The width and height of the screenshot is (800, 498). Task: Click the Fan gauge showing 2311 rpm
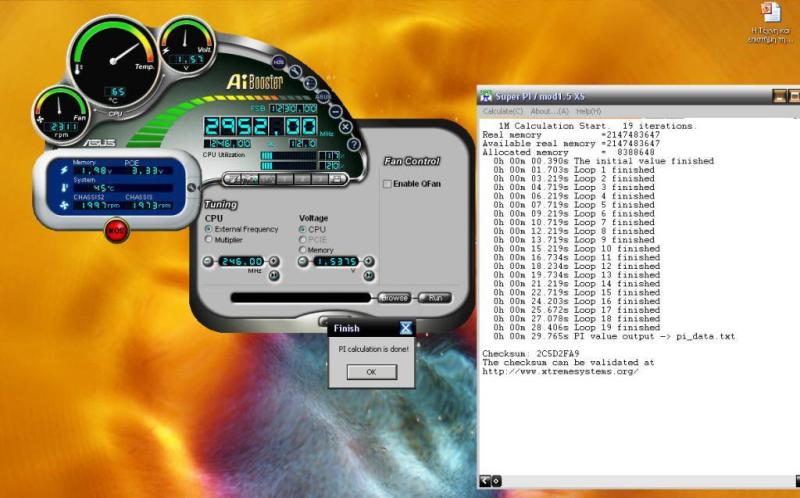coord(61,114)
